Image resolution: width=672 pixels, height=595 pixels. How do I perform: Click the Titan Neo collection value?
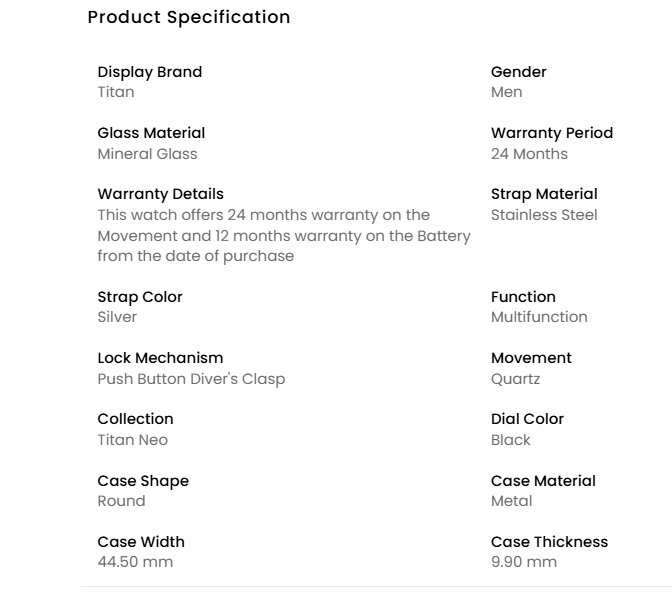(x=132, y=440)
